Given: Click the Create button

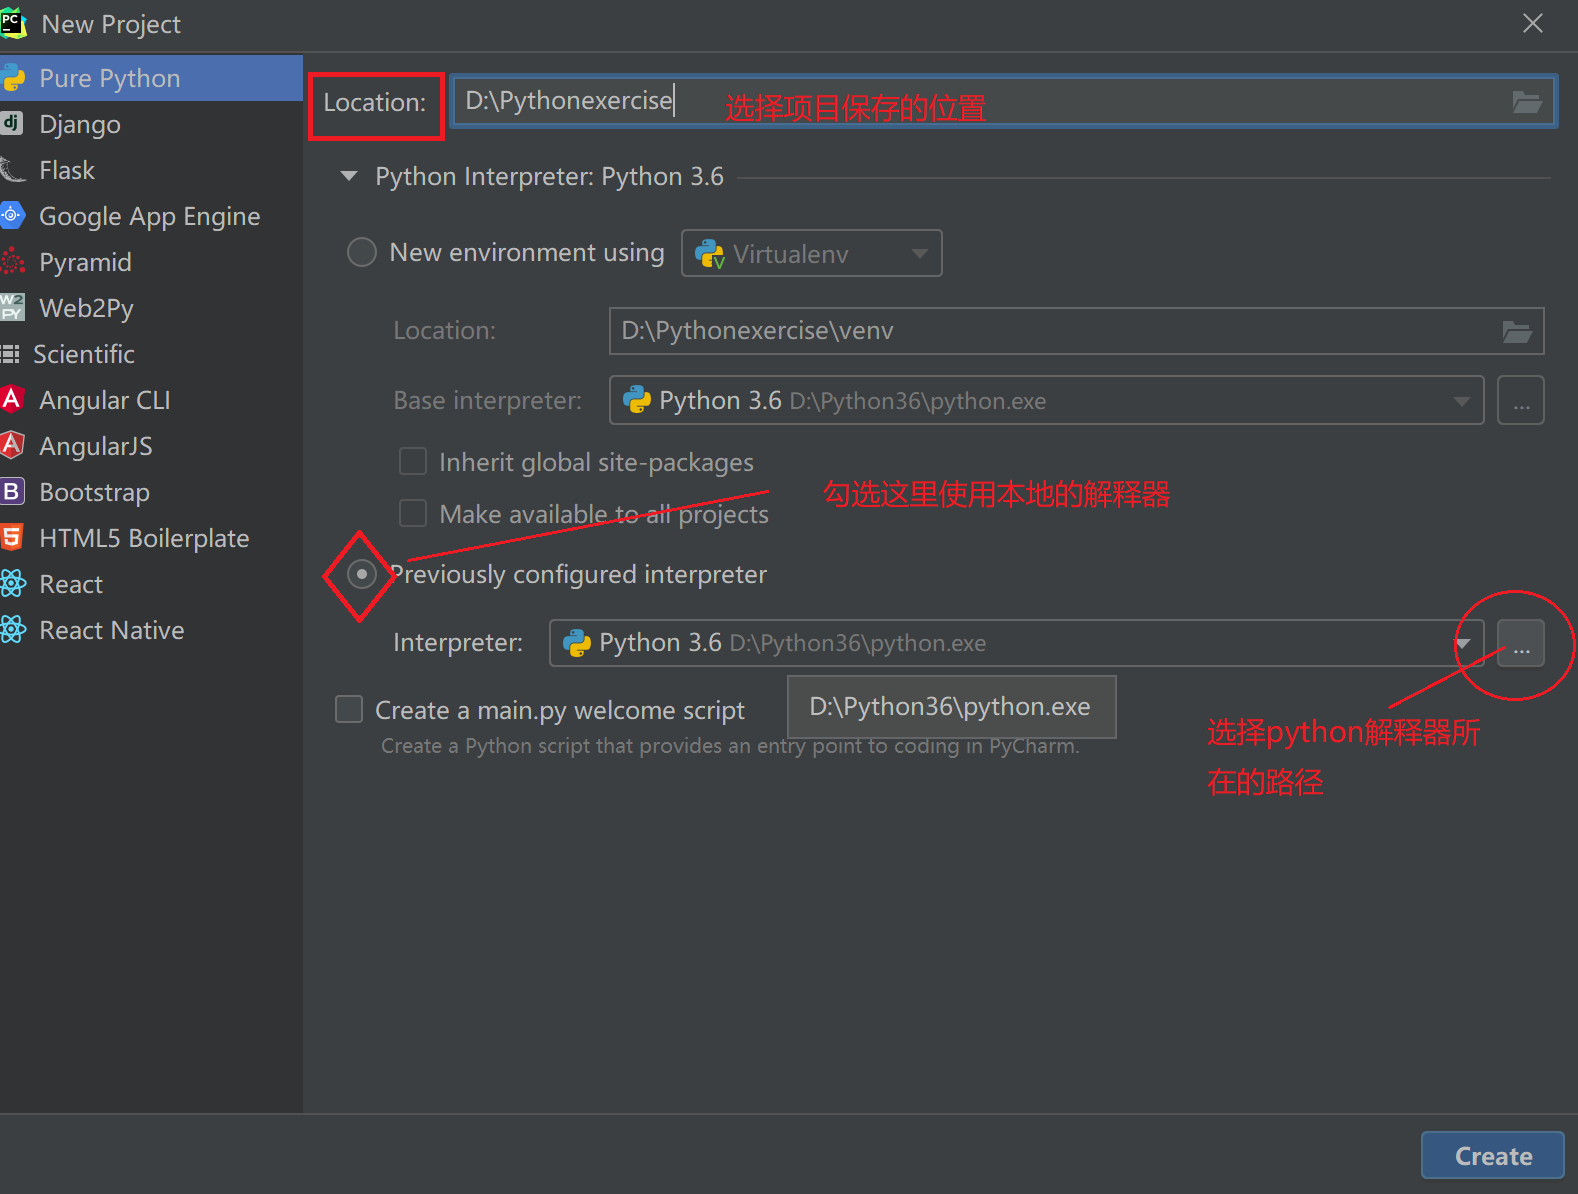Looking at the screenshot, I should (1493, 1156).
